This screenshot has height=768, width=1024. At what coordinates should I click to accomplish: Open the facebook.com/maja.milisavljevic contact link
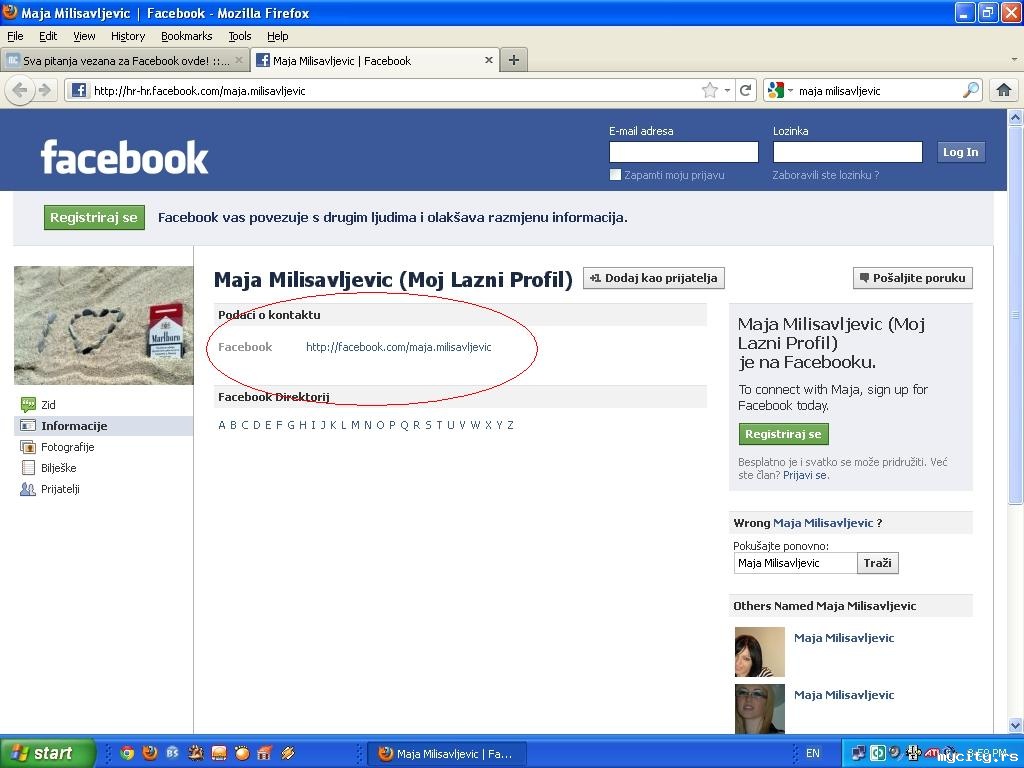pyautogui.click(x=398, y=347)
